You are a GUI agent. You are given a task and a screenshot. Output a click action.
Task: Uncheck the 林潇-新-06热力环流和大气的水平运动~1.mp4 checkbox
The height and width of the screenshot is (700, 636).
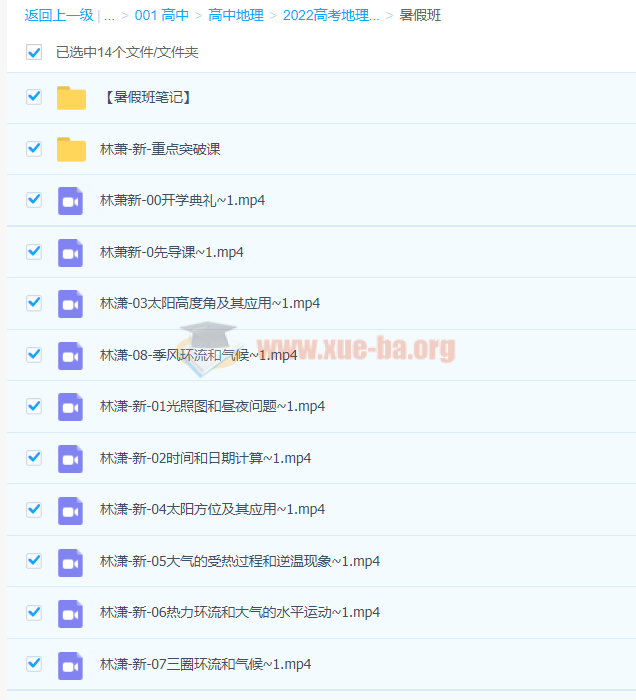tap(34, 612)
